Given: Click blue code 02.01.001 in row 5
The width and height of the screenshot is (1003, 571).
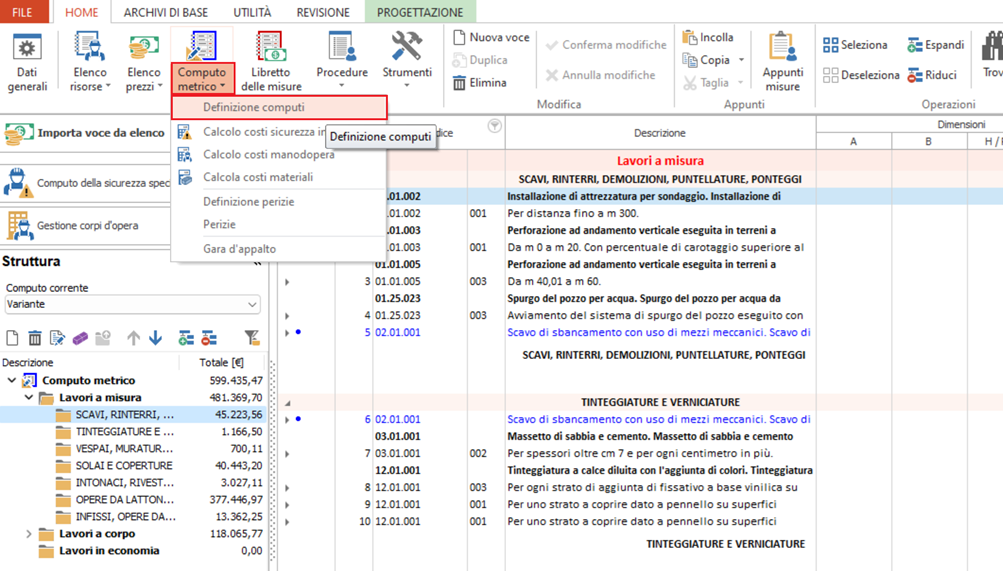Looking at the screenshot, I should pyautogui.click(x=397, y=332).
